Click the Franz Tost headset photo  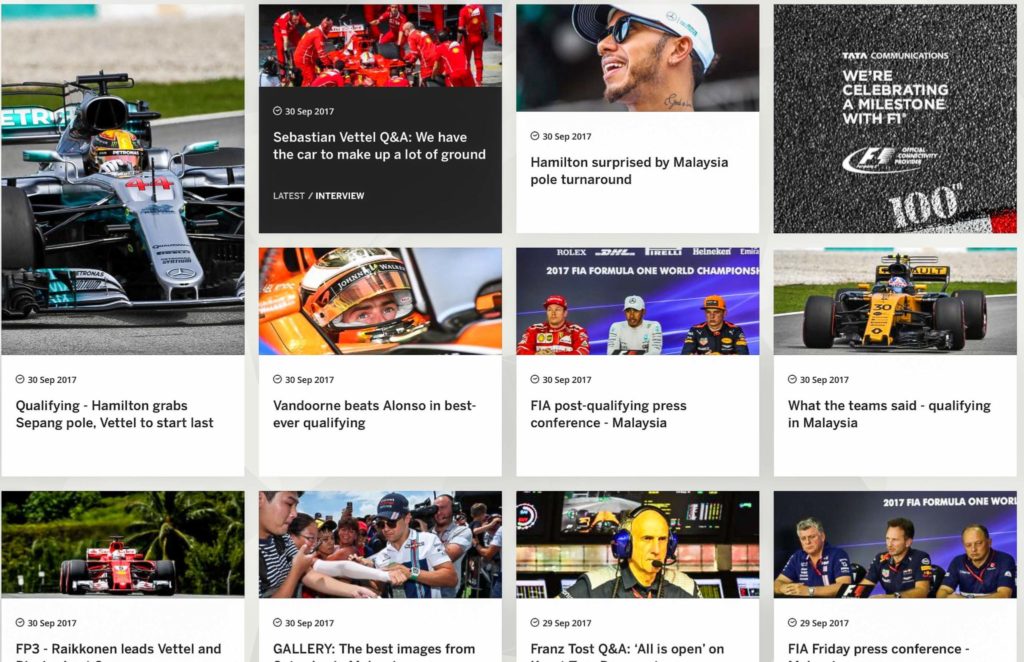point(637,544)
